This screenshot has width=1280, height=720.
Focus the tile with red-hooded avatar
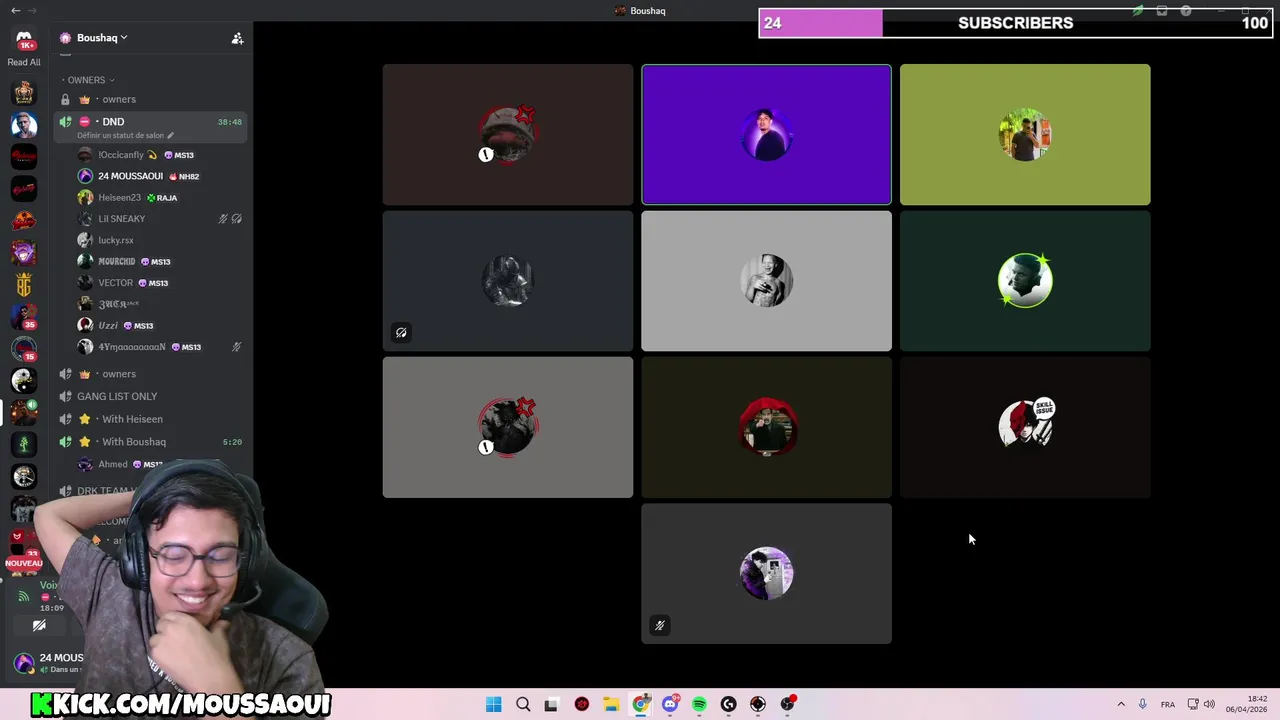(766, 427)
